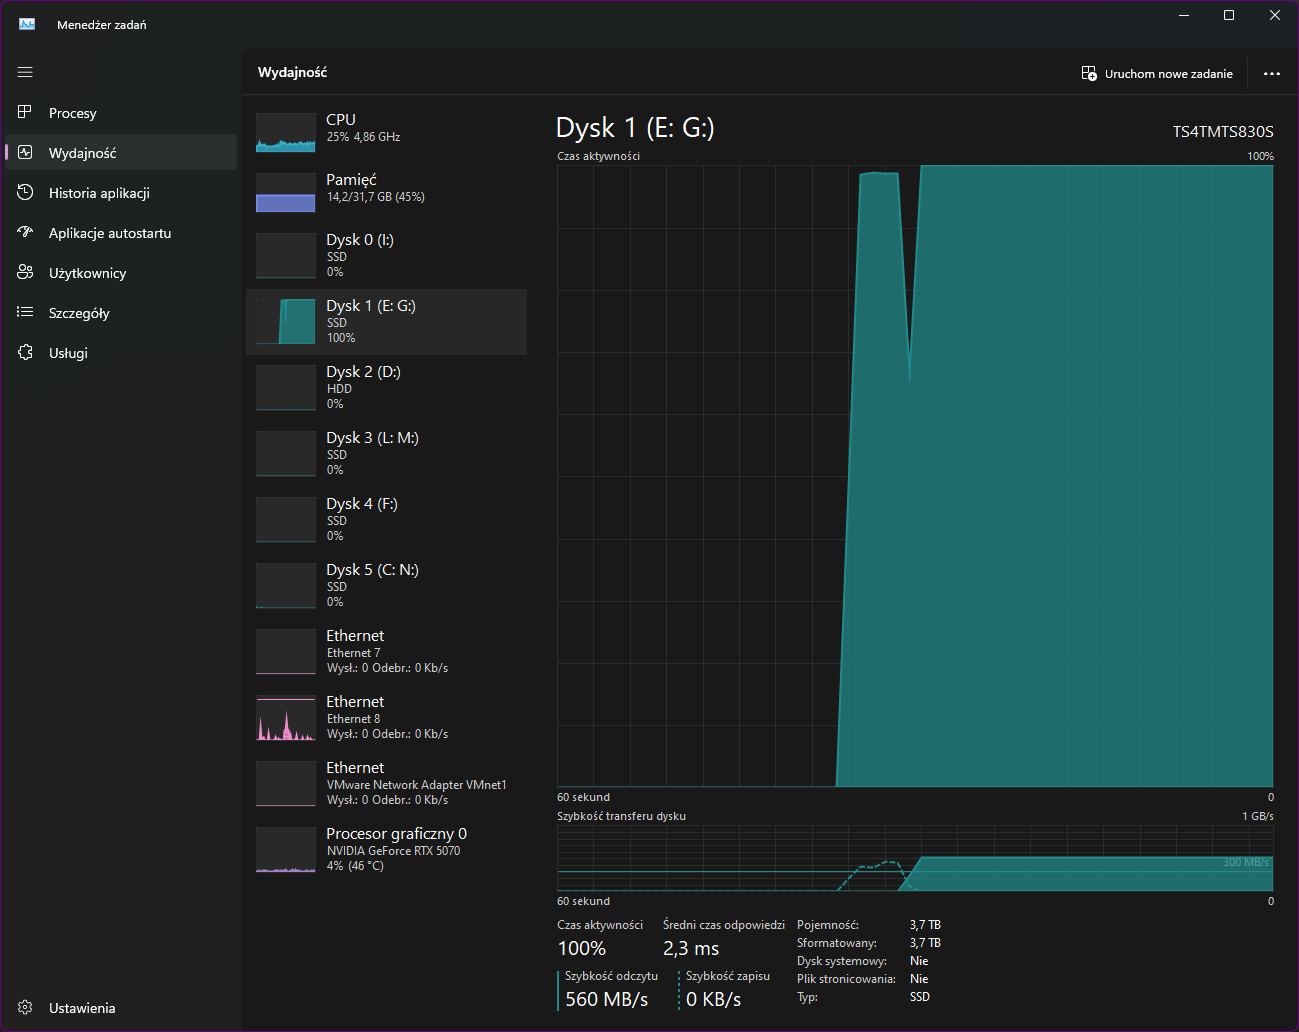View Dysk 5 (C: N:) performance

pos(386,586)
